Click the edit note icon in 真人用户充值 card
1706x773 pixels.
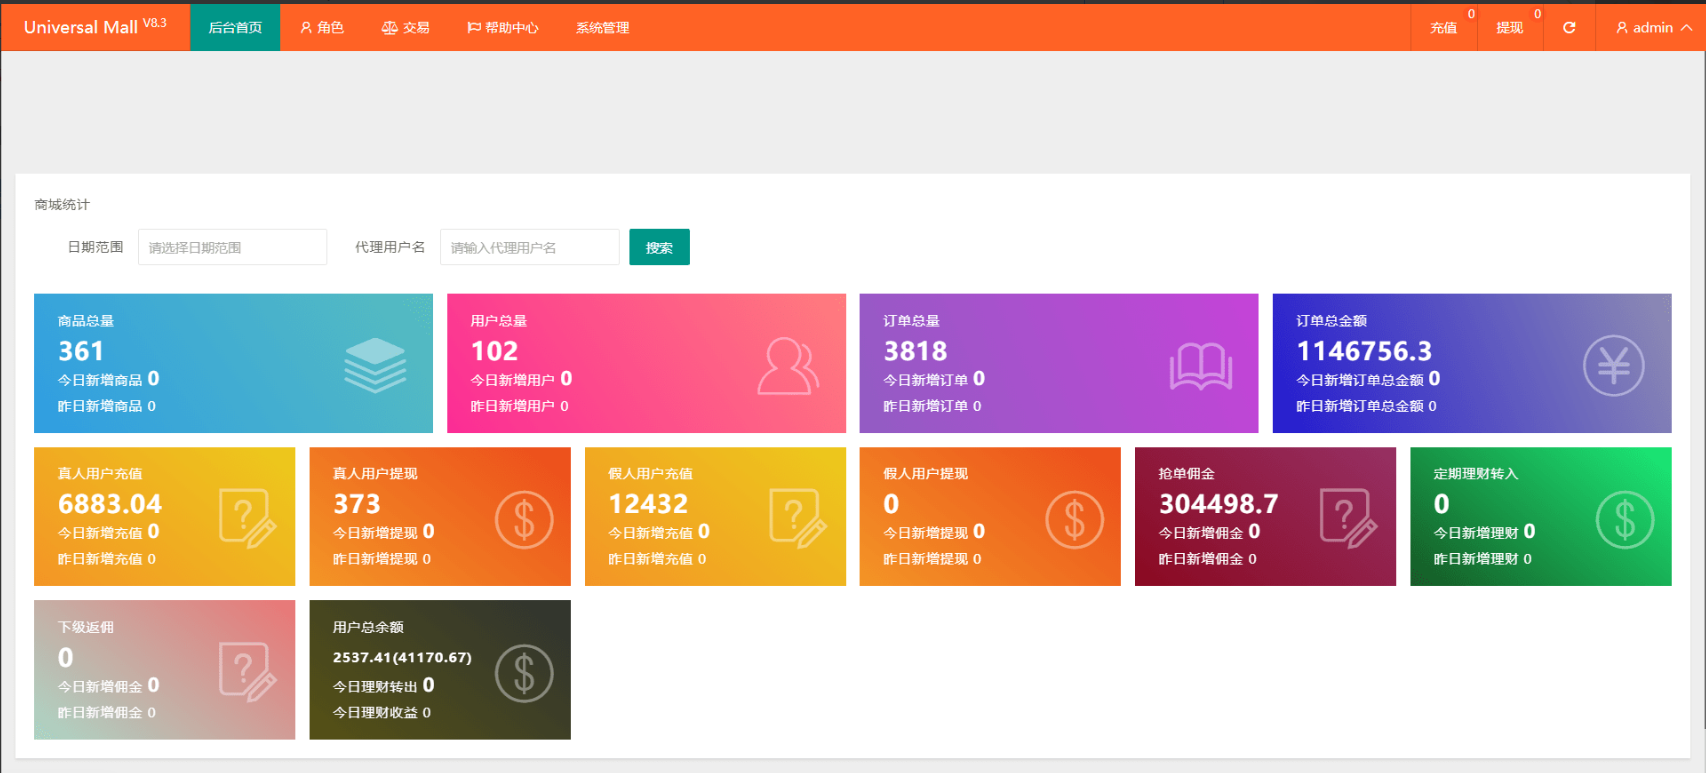tap(247, 518)
